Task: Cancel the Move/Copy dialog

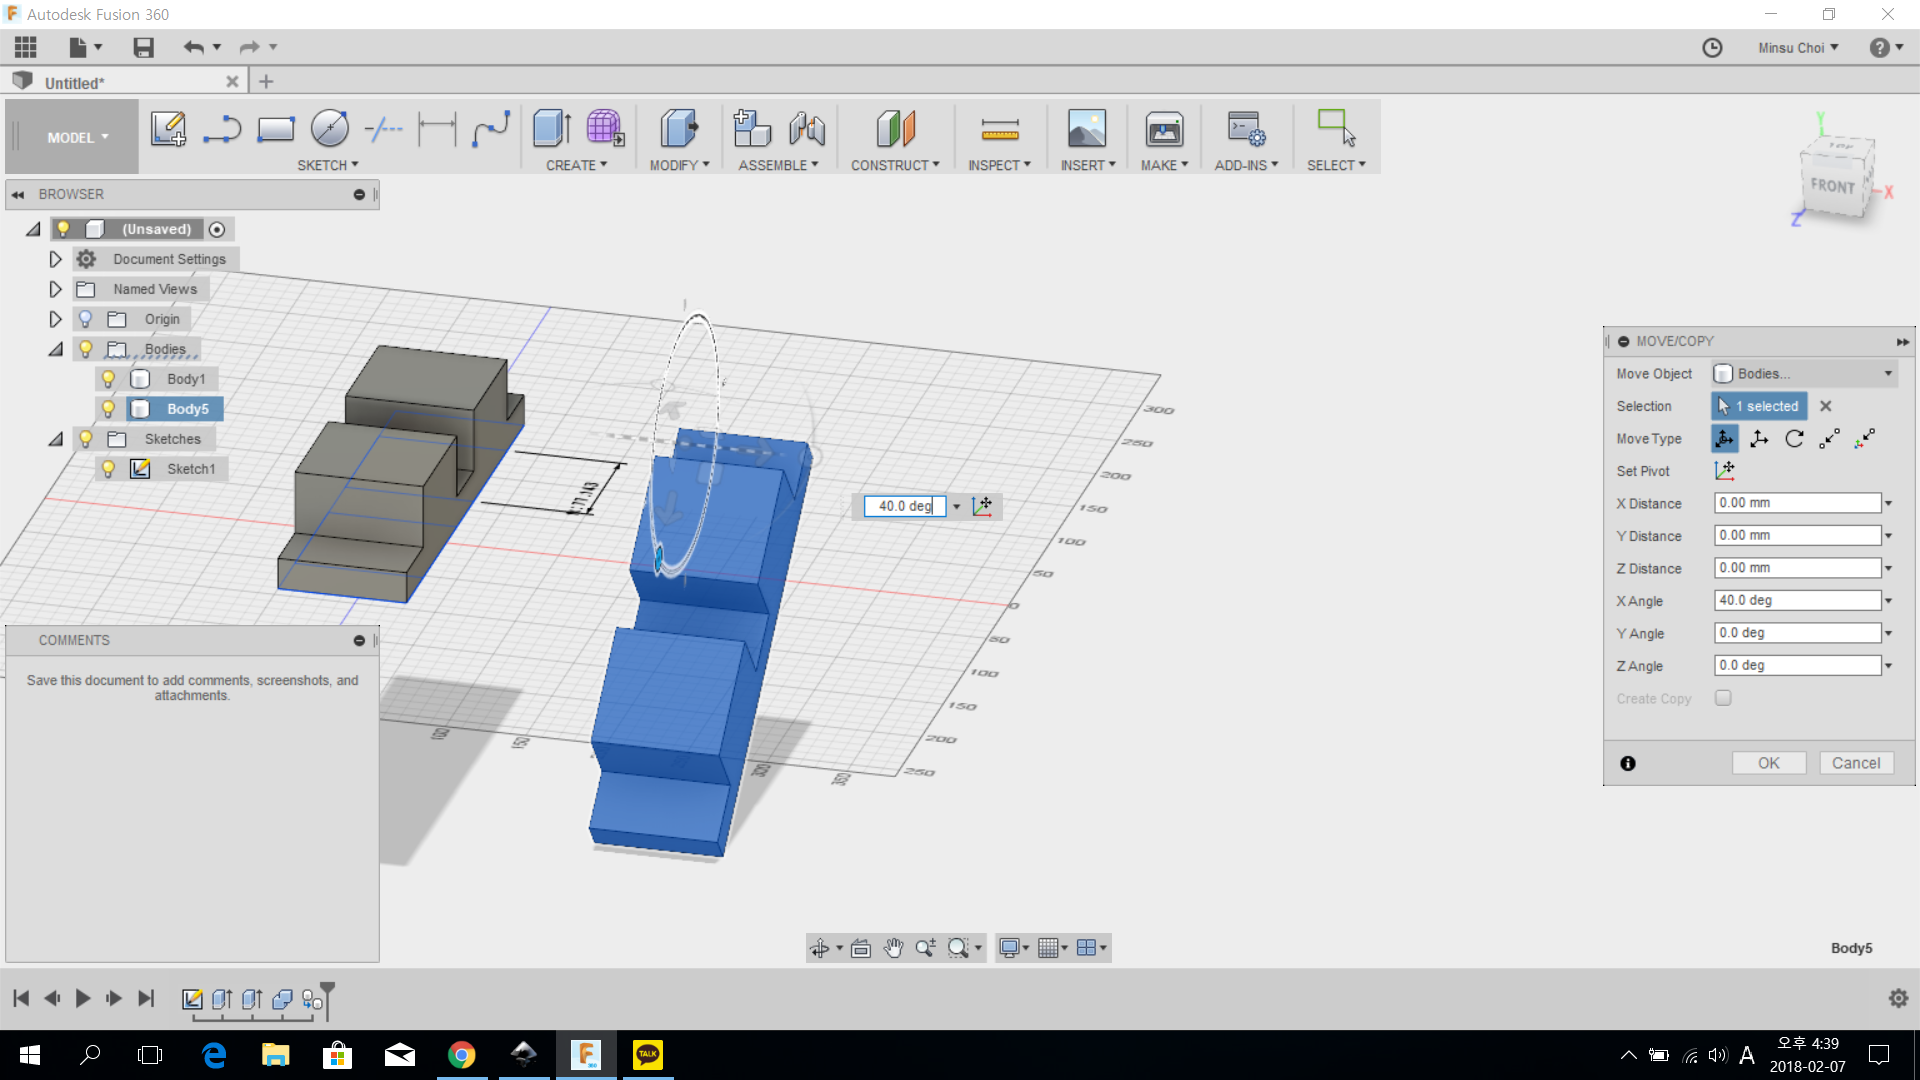Action: point(1856,763)
